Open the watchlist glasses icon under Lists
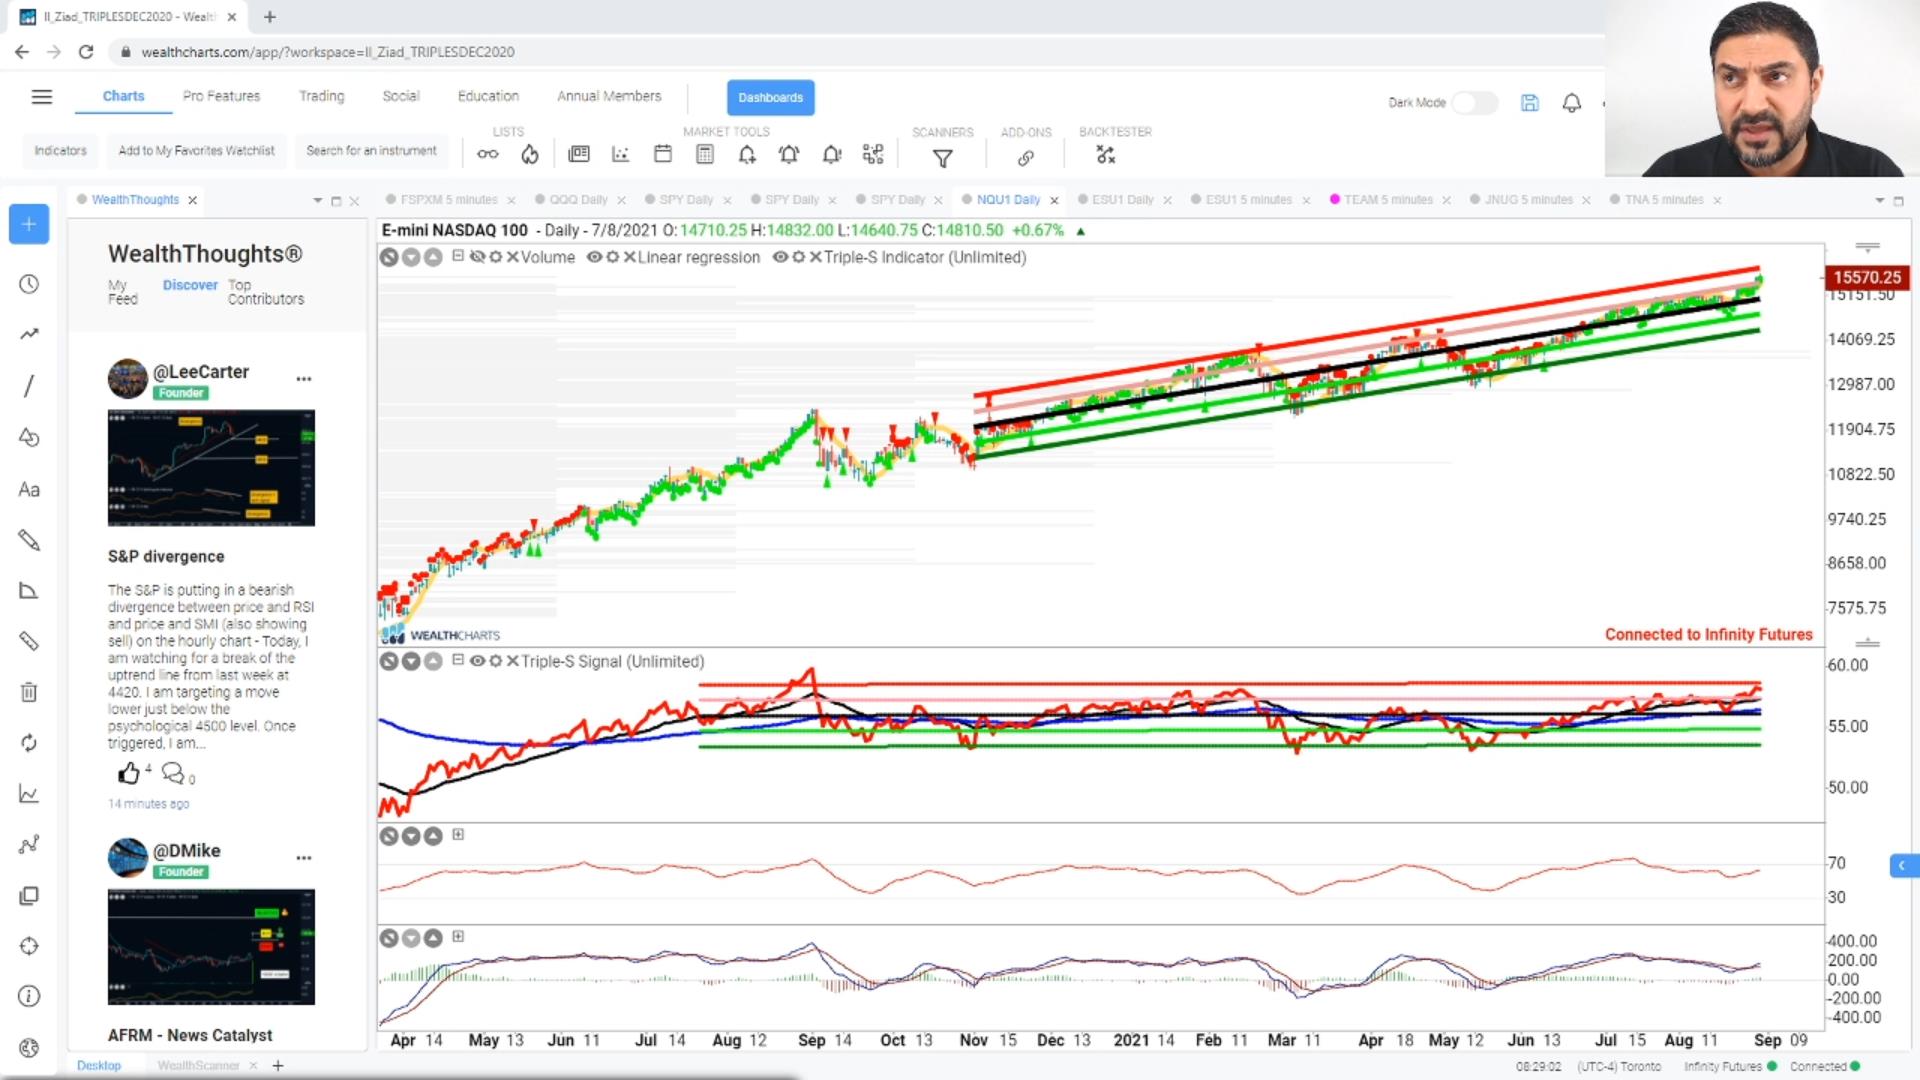The height and width of the screenshot is (1080, 1920). 487,154
